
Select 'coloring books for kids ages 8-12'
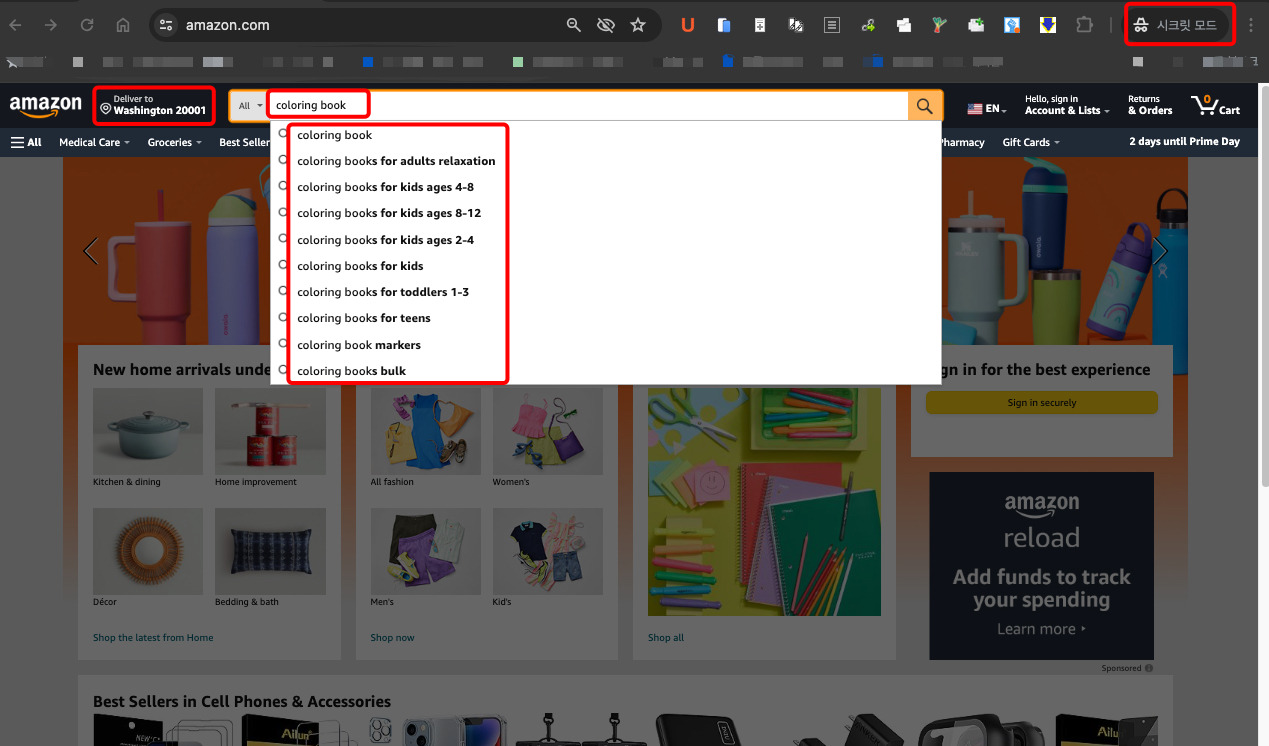point(606,213)
